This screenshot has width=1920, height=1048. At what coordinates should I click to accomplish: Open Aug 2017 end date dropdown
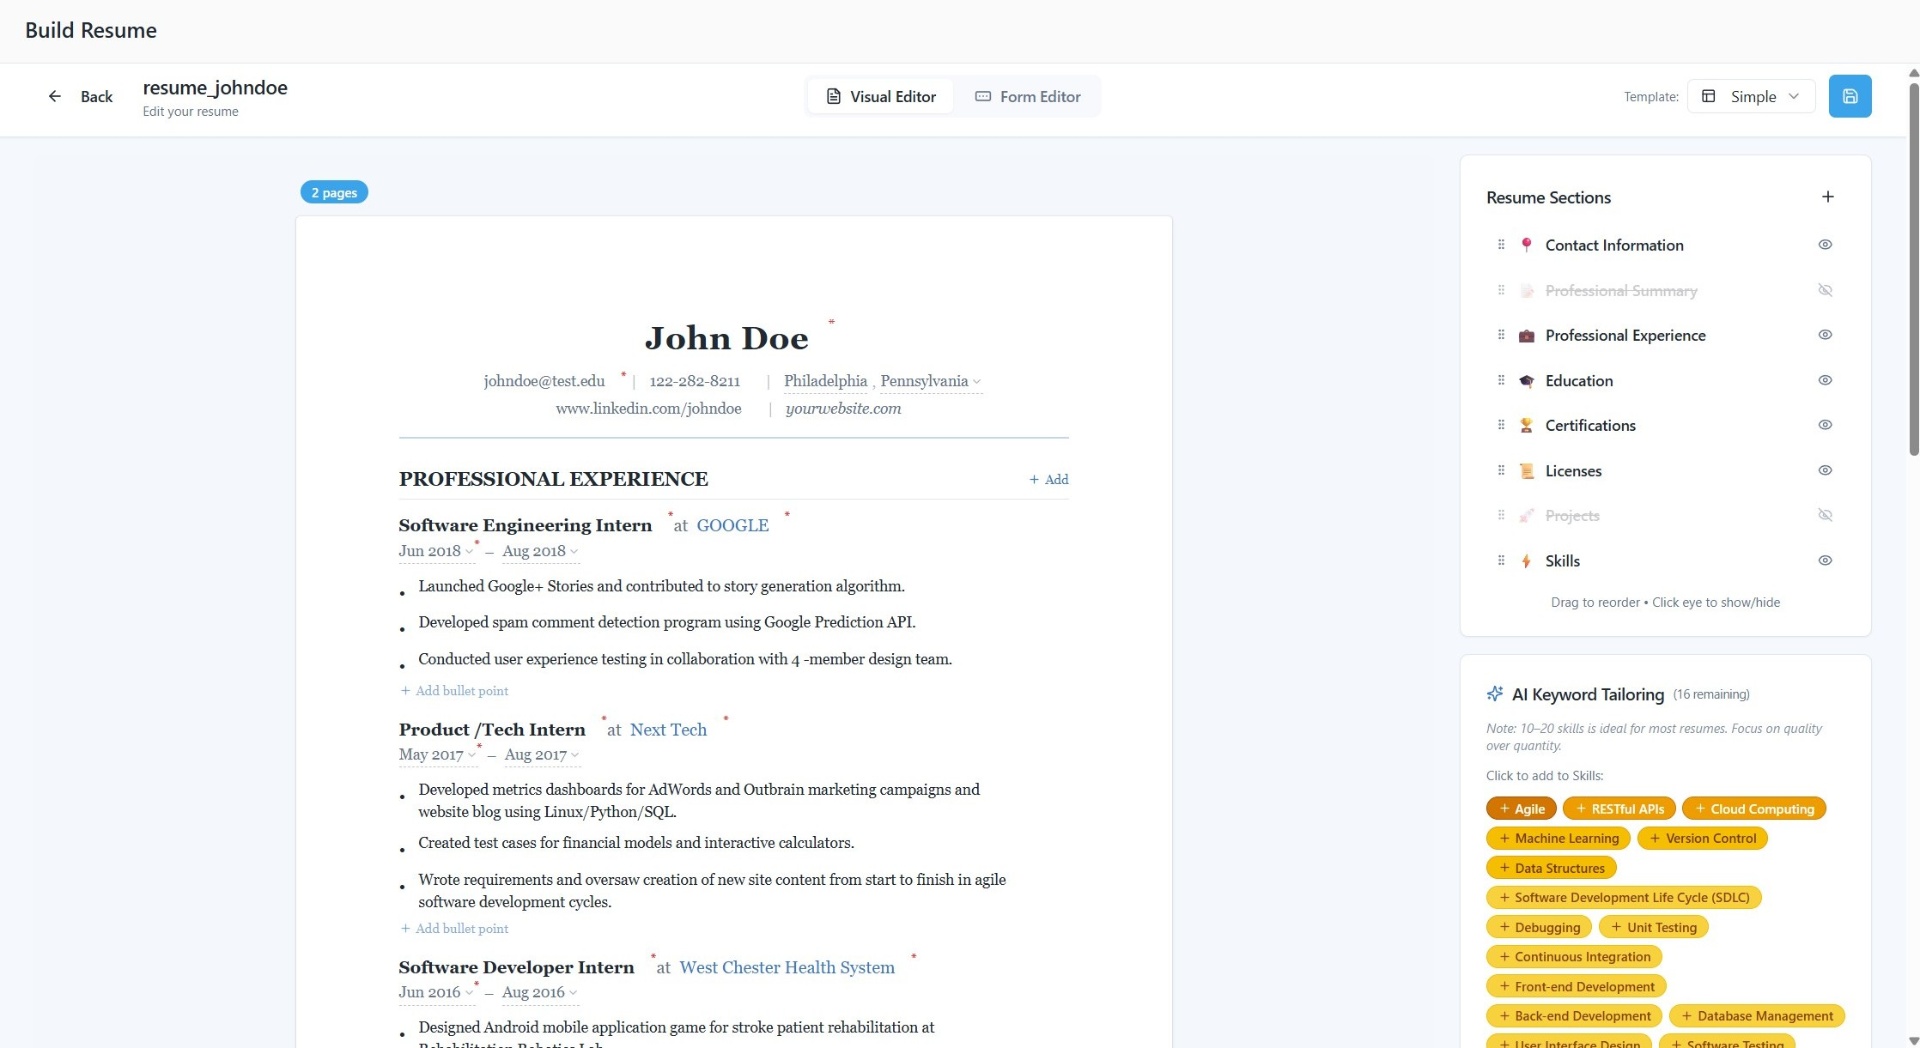coord(541,755)
